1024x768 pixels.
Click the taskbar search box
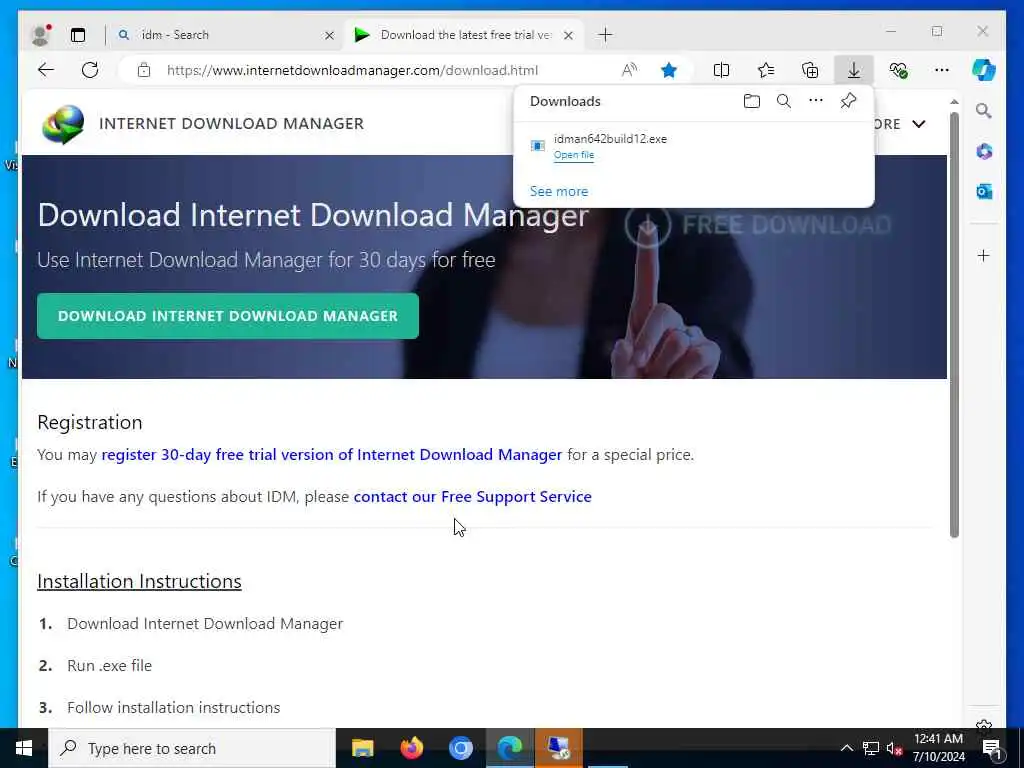(192, 748)
